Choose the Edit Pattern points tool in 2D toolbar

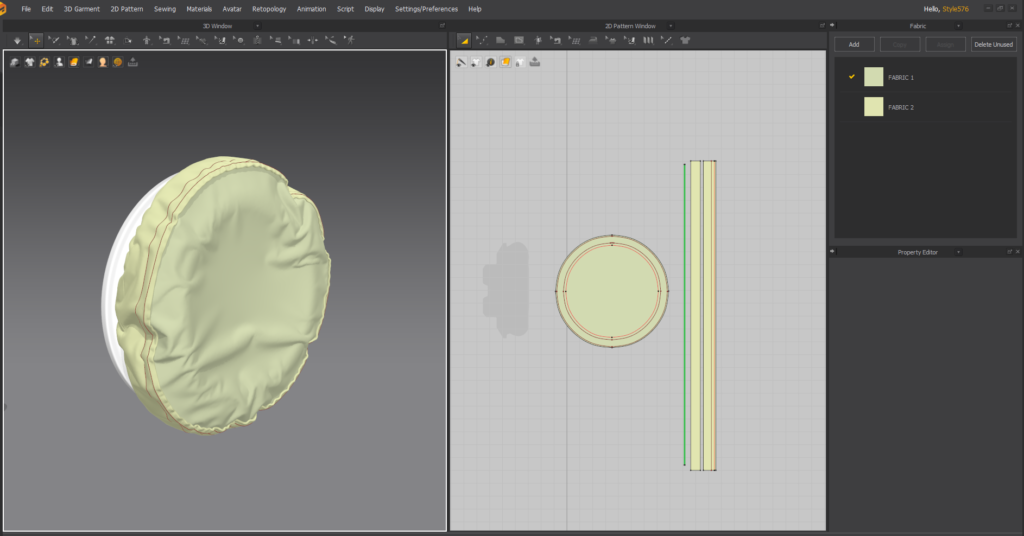(x=482, y=40)
